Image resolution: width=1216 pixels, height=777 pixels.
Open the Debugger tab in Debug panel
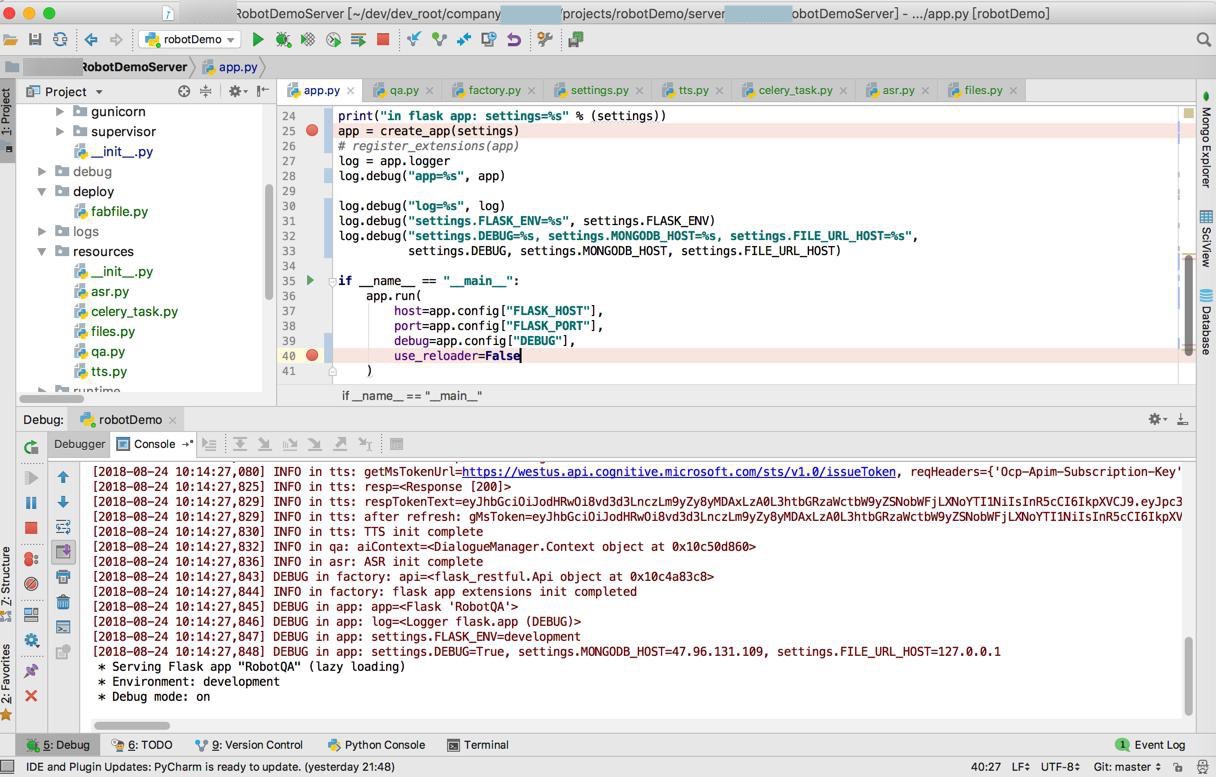(79, 444)
